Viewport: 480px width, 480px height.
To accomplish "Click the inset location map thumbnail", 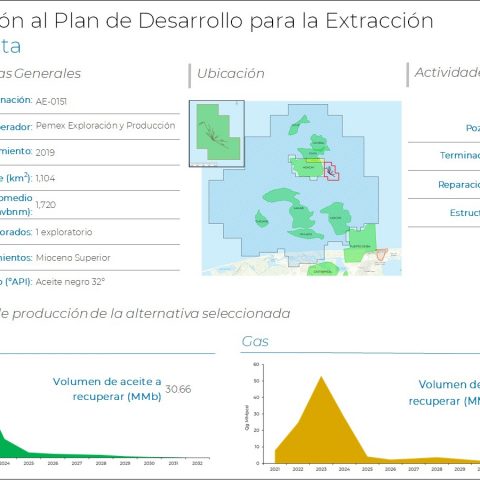I will (217, 133).
